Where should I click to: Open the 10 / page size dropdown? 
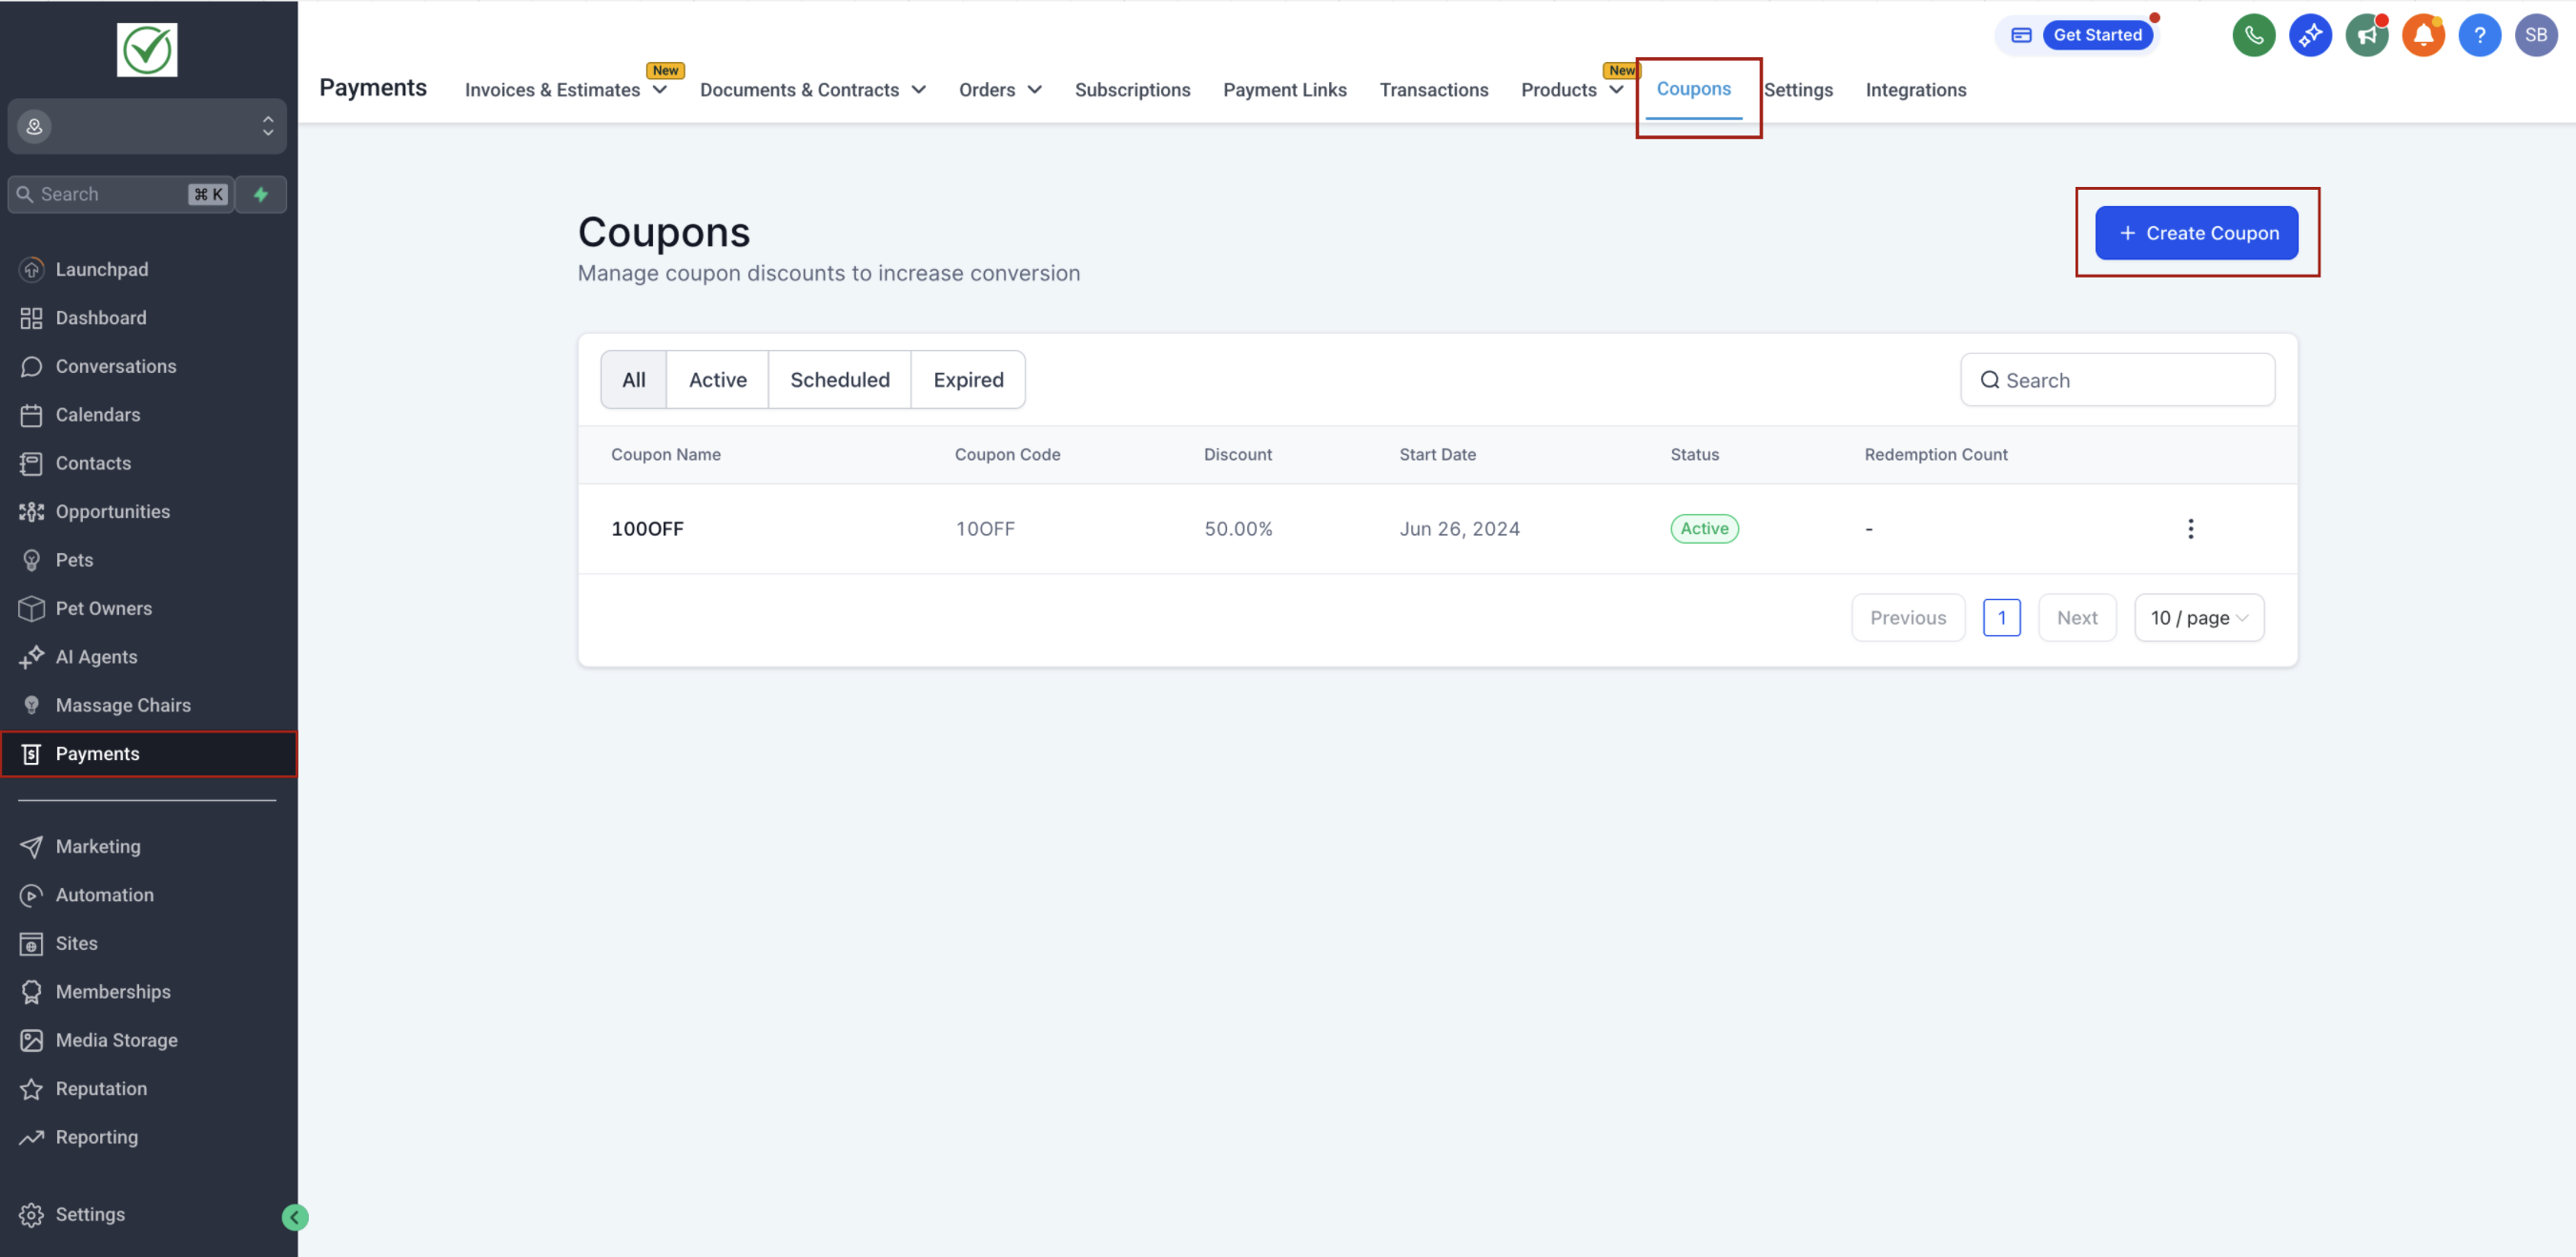click(2198, 617)
